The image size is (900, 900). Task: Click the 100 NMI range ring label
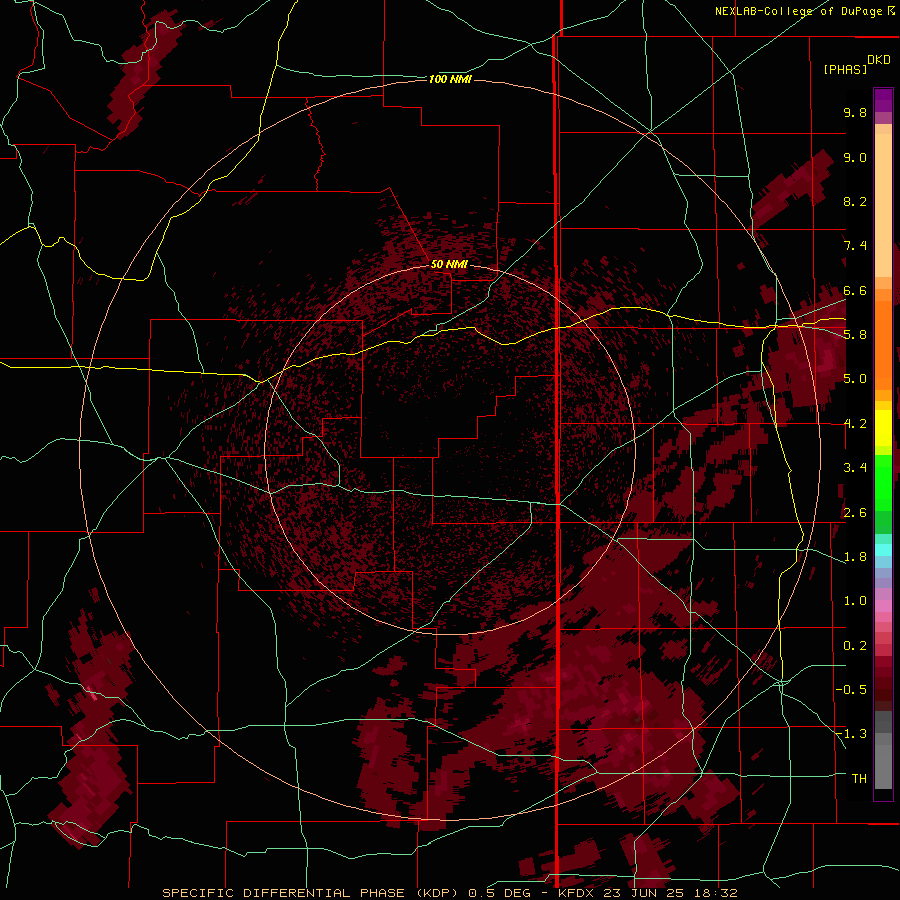(x=450, y=79)
